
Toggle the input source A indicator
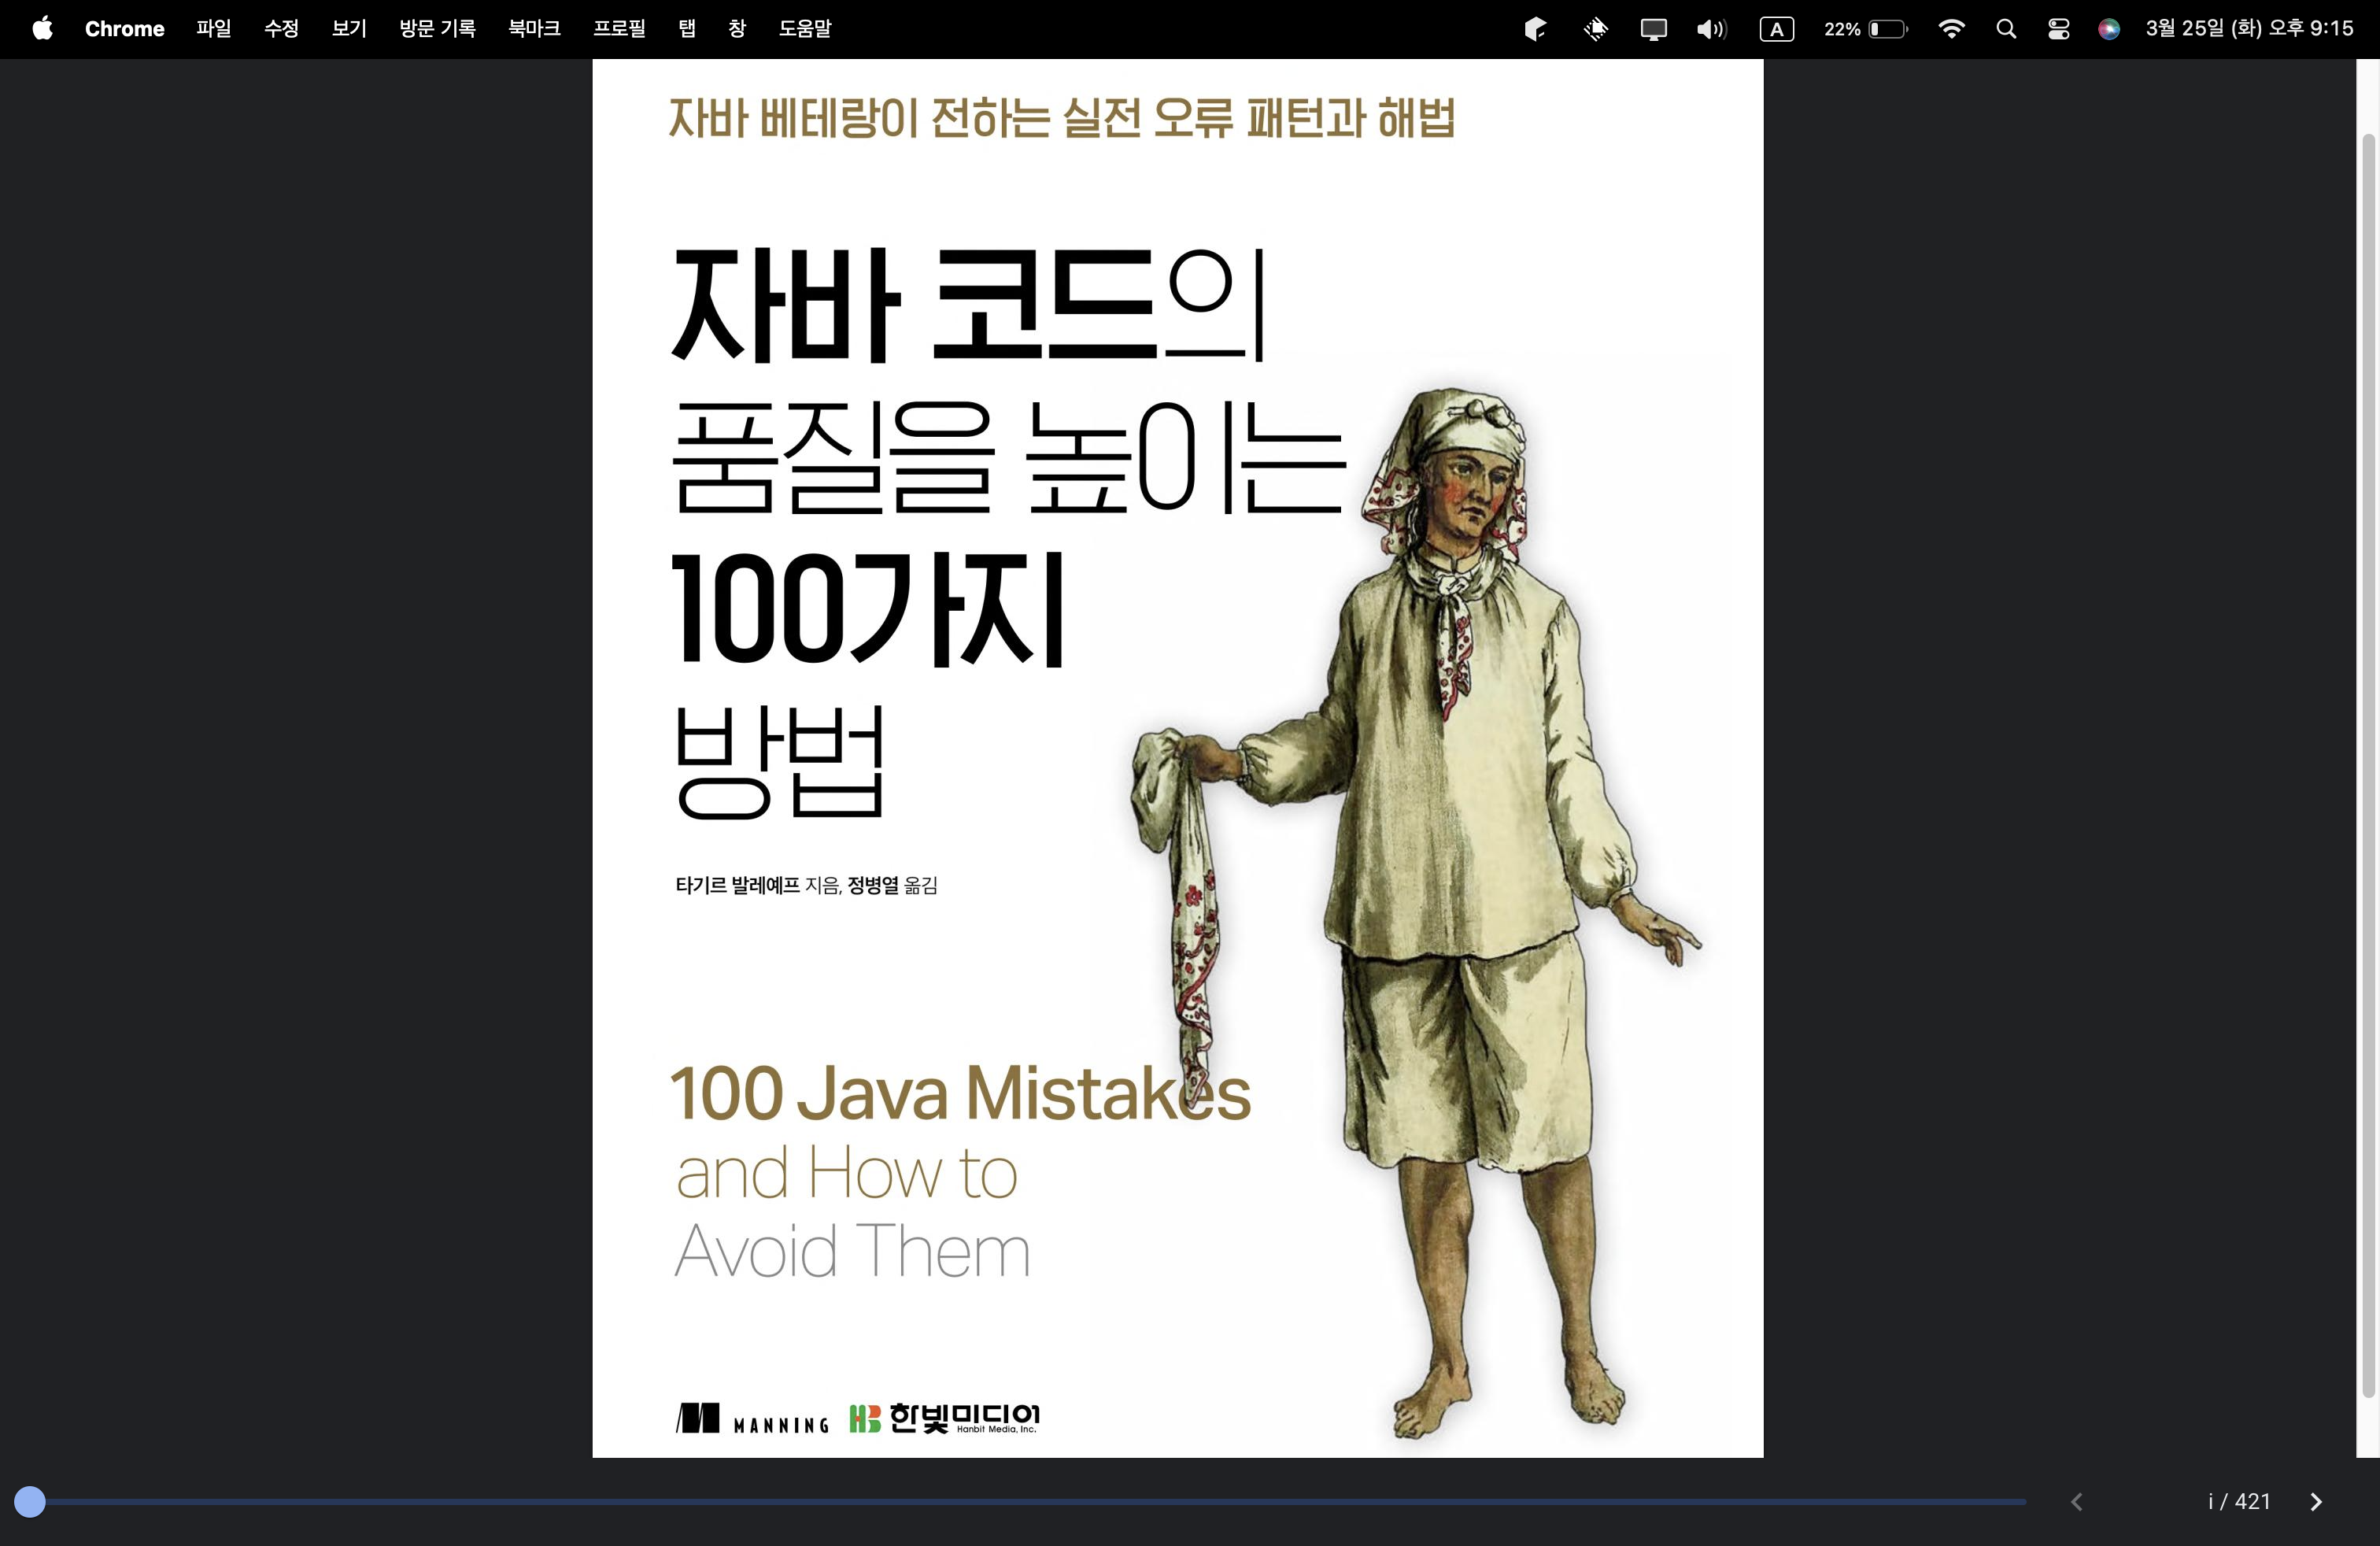[1776, 29]
